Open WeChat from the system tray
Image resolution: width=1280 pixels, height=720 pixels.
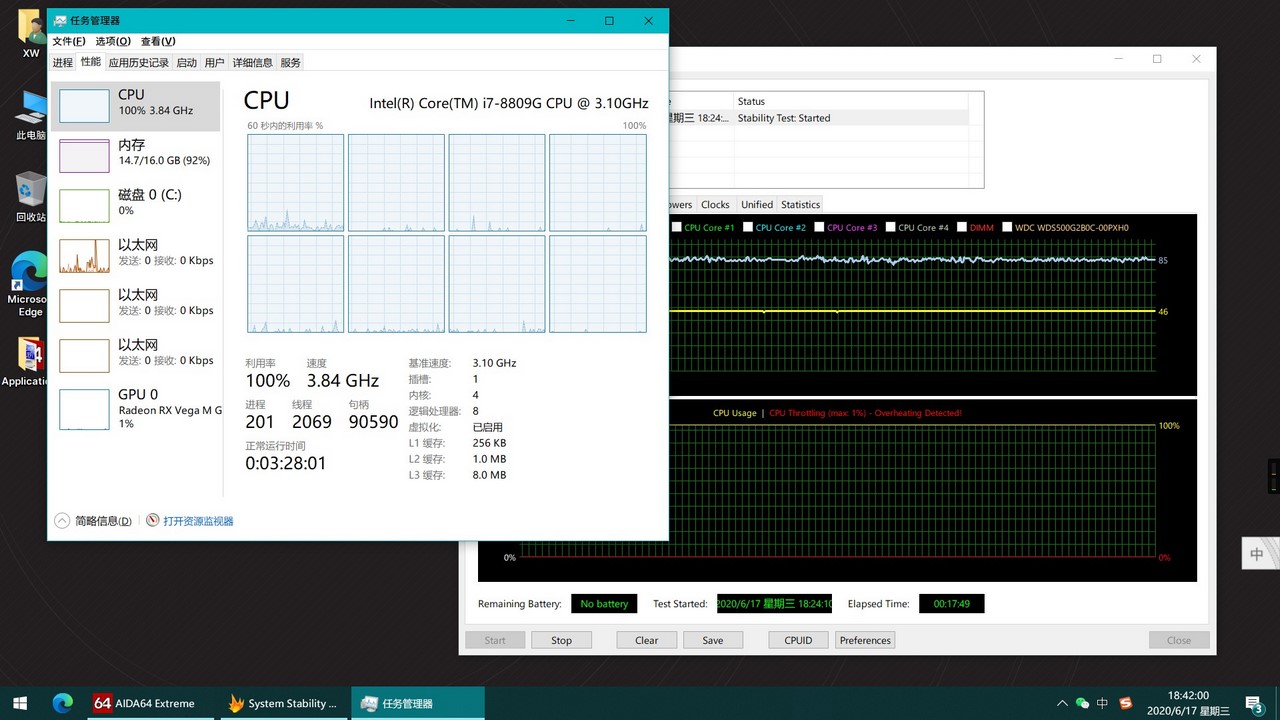coord(1082,703)
